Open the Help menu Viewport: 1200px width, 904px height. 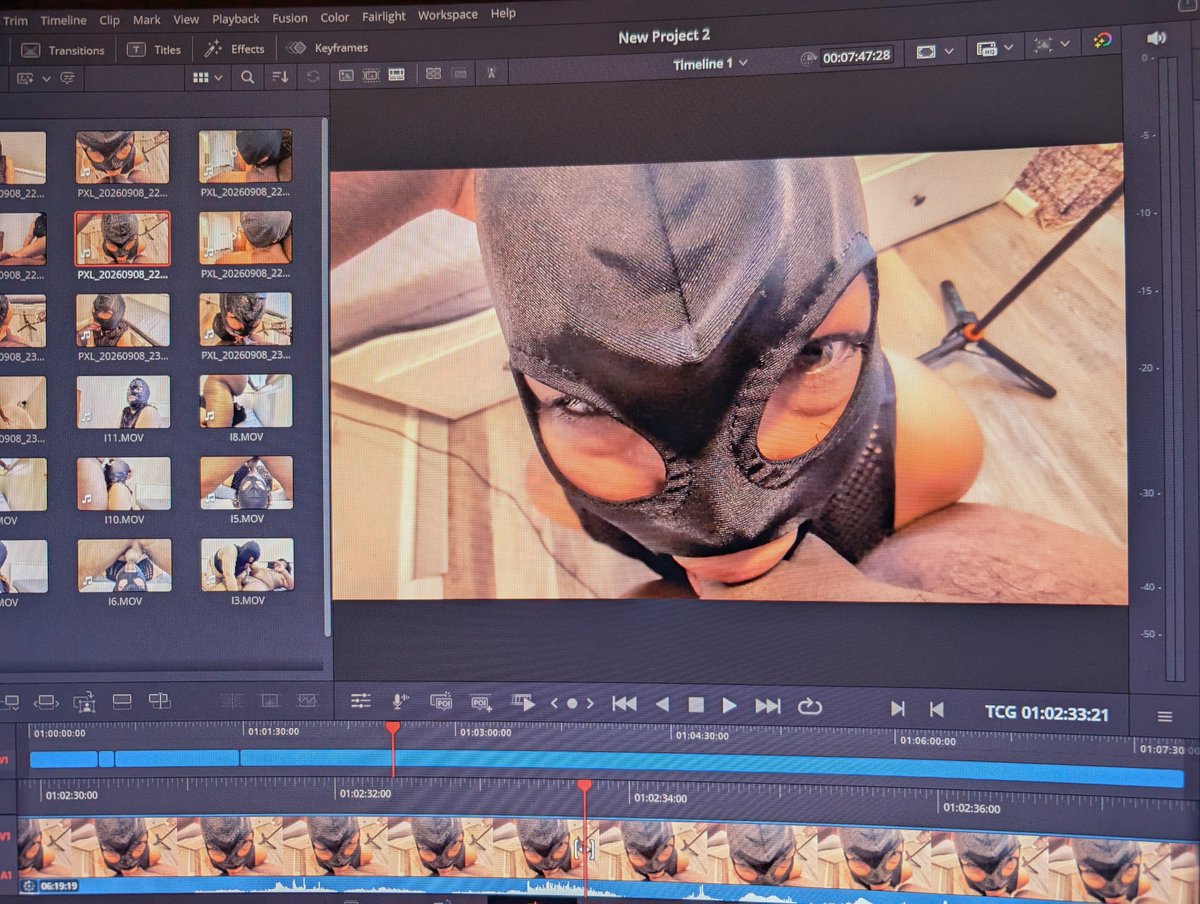coord(504,13)
